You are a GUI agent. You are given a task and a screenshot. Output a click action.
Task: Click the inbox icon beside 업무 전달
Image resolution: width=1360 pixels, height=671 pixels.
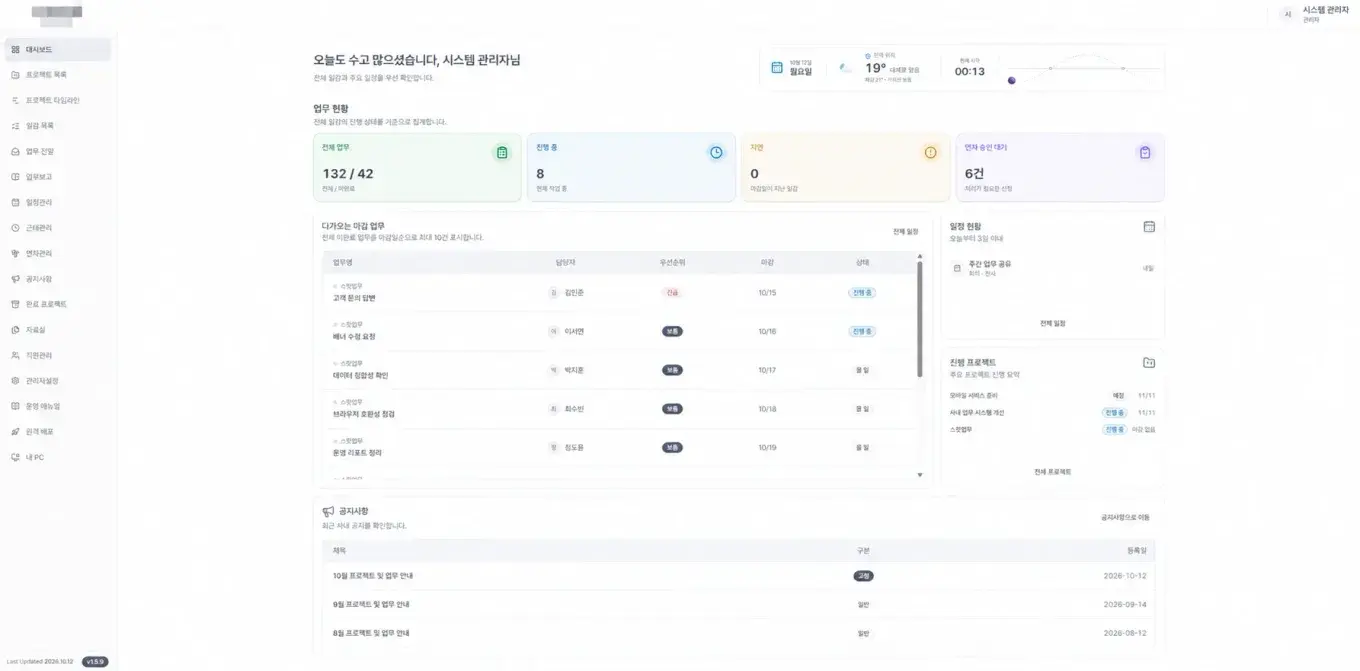tap(15, 152)
